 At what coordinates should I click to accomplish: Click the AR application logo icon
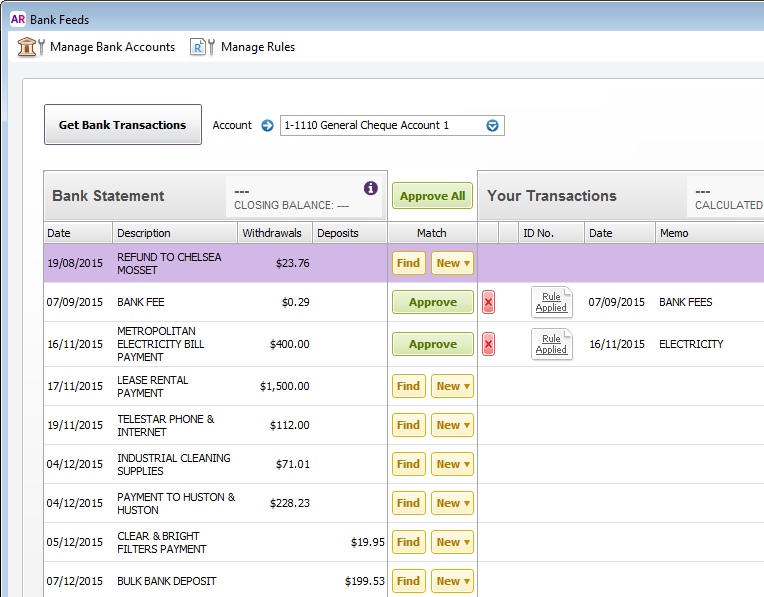pos(18,19)
